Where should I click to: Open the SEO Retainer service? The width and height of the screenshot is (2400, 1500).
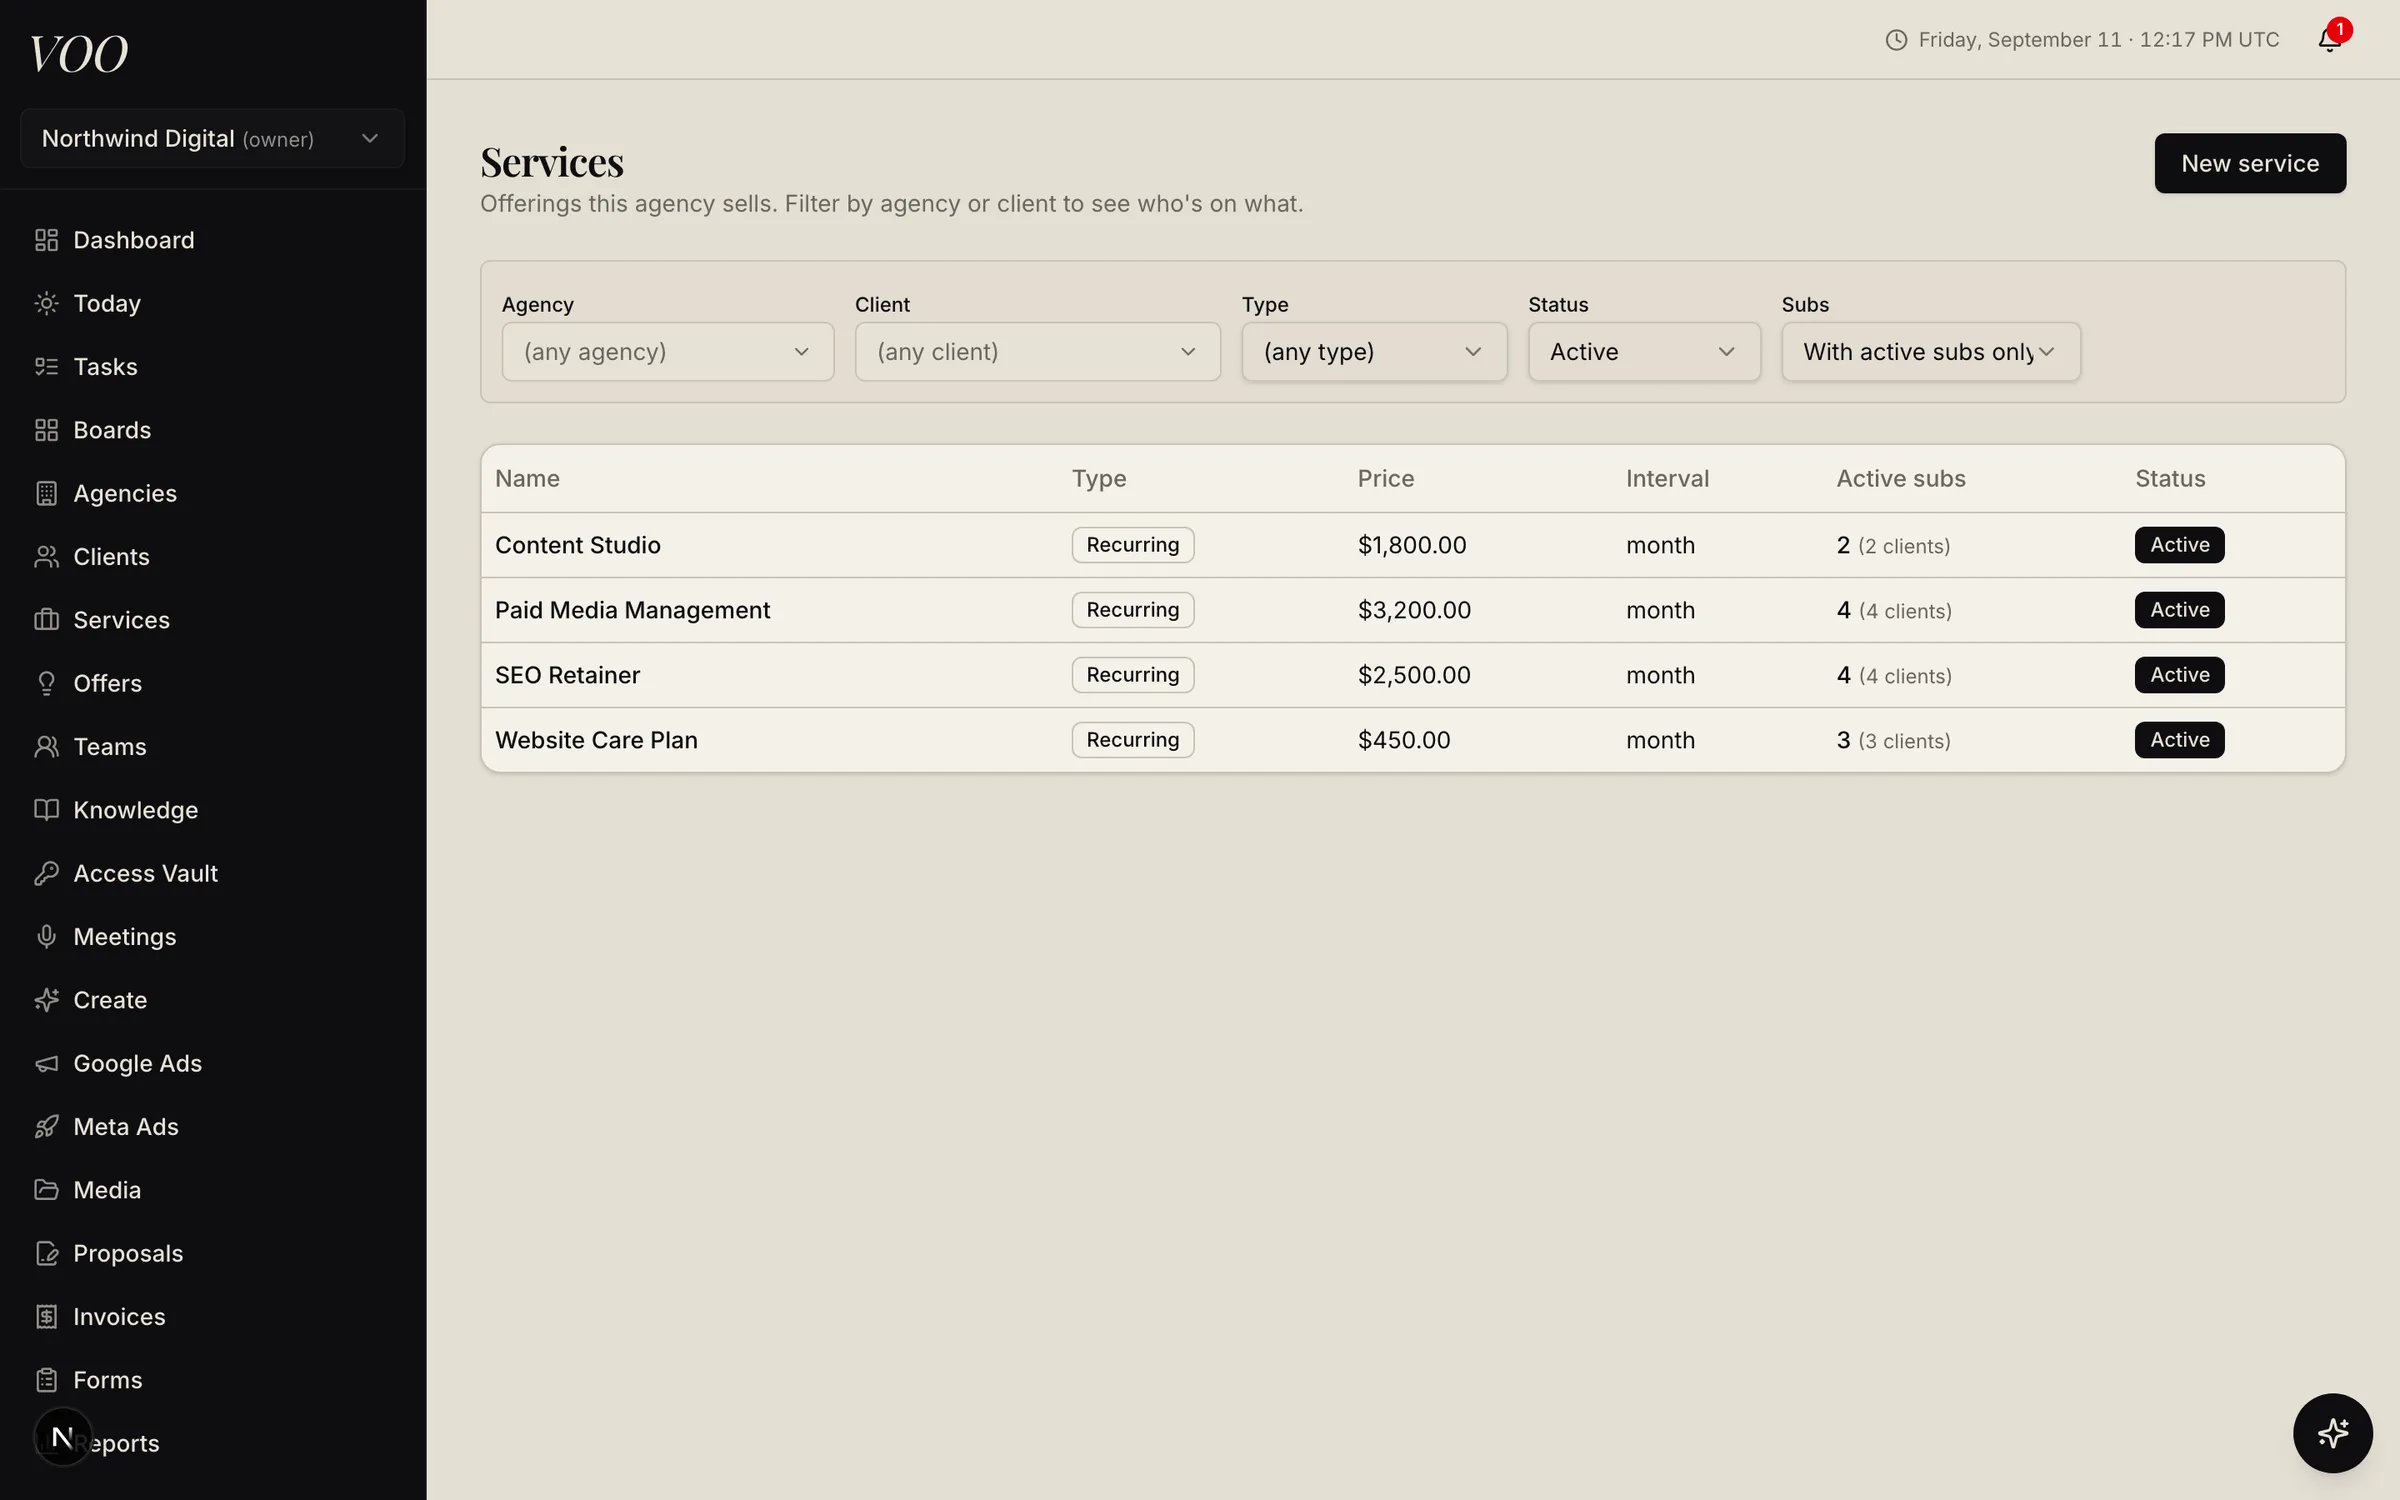click(1412, 675)
